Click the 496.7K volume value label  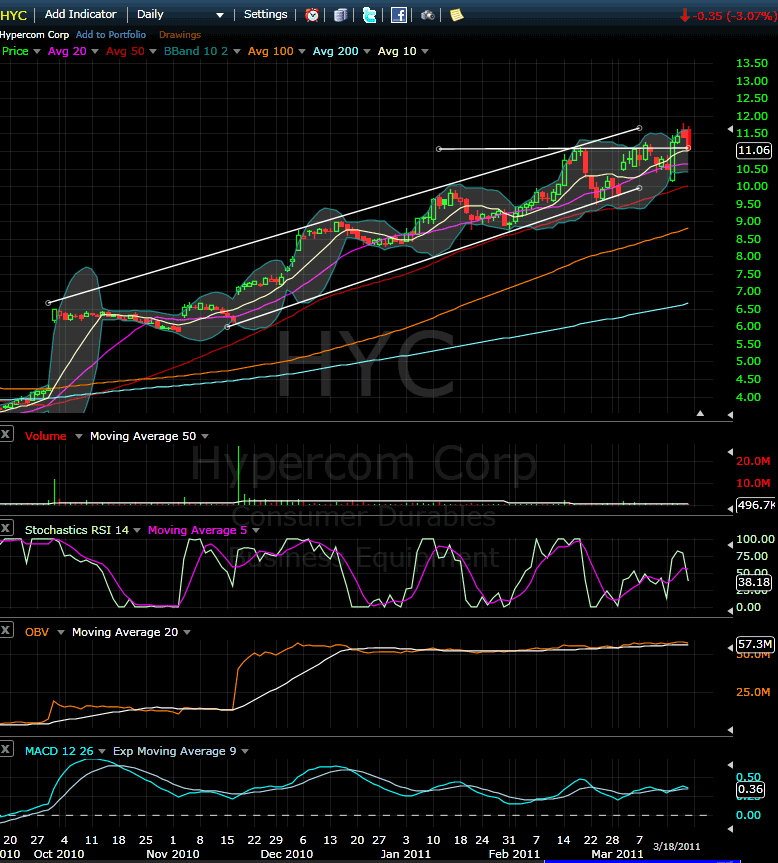pyautogui.click(x=756, y=505)
